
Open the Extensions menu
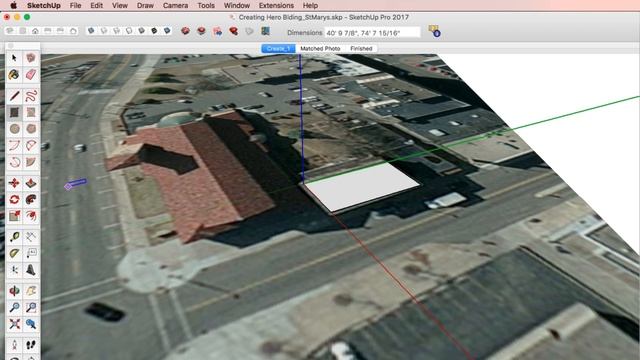(276, 5)
